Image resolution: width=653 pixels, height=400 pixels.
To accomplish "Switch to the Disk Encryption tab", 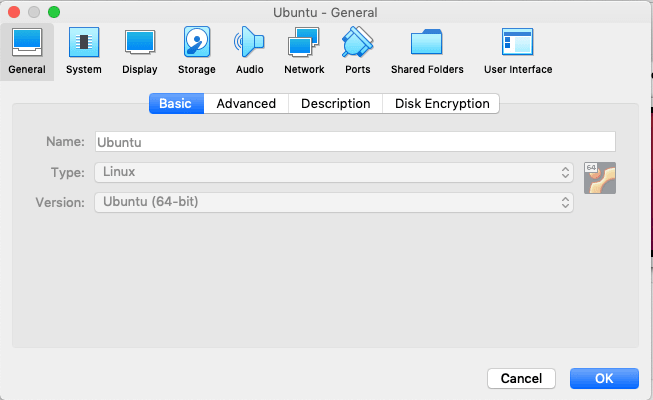I will [x=441, y=103].
